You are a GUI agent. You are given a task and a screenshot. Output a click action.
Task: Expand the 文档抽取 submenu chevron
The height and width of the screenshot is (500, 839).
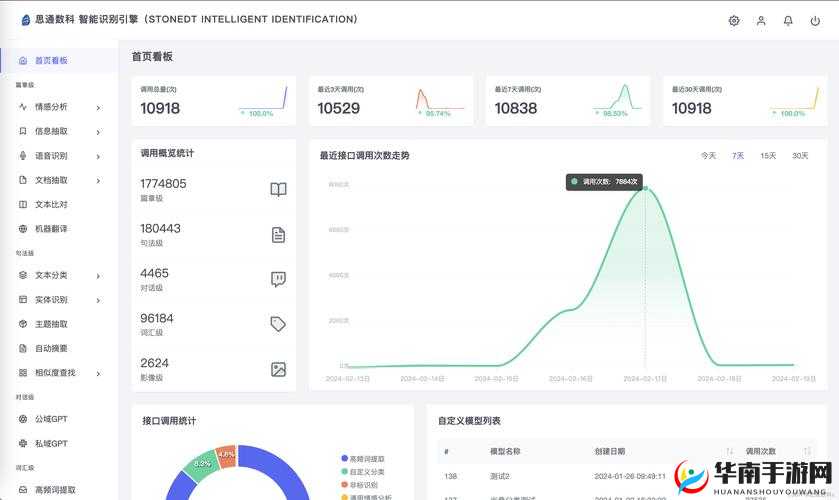tap(98, 180)
